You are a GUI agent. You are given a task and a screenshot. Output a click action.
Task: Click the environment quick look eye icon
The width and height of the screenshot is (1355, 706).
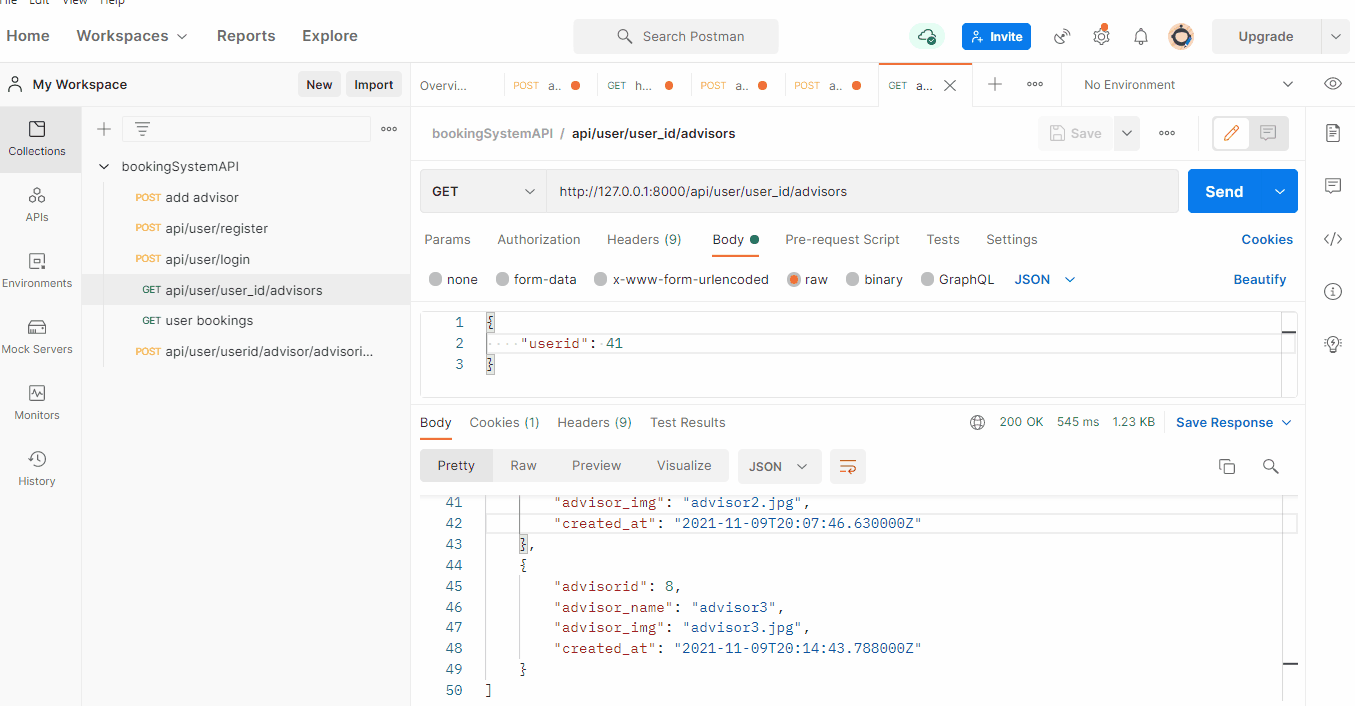coord(1333,84)
